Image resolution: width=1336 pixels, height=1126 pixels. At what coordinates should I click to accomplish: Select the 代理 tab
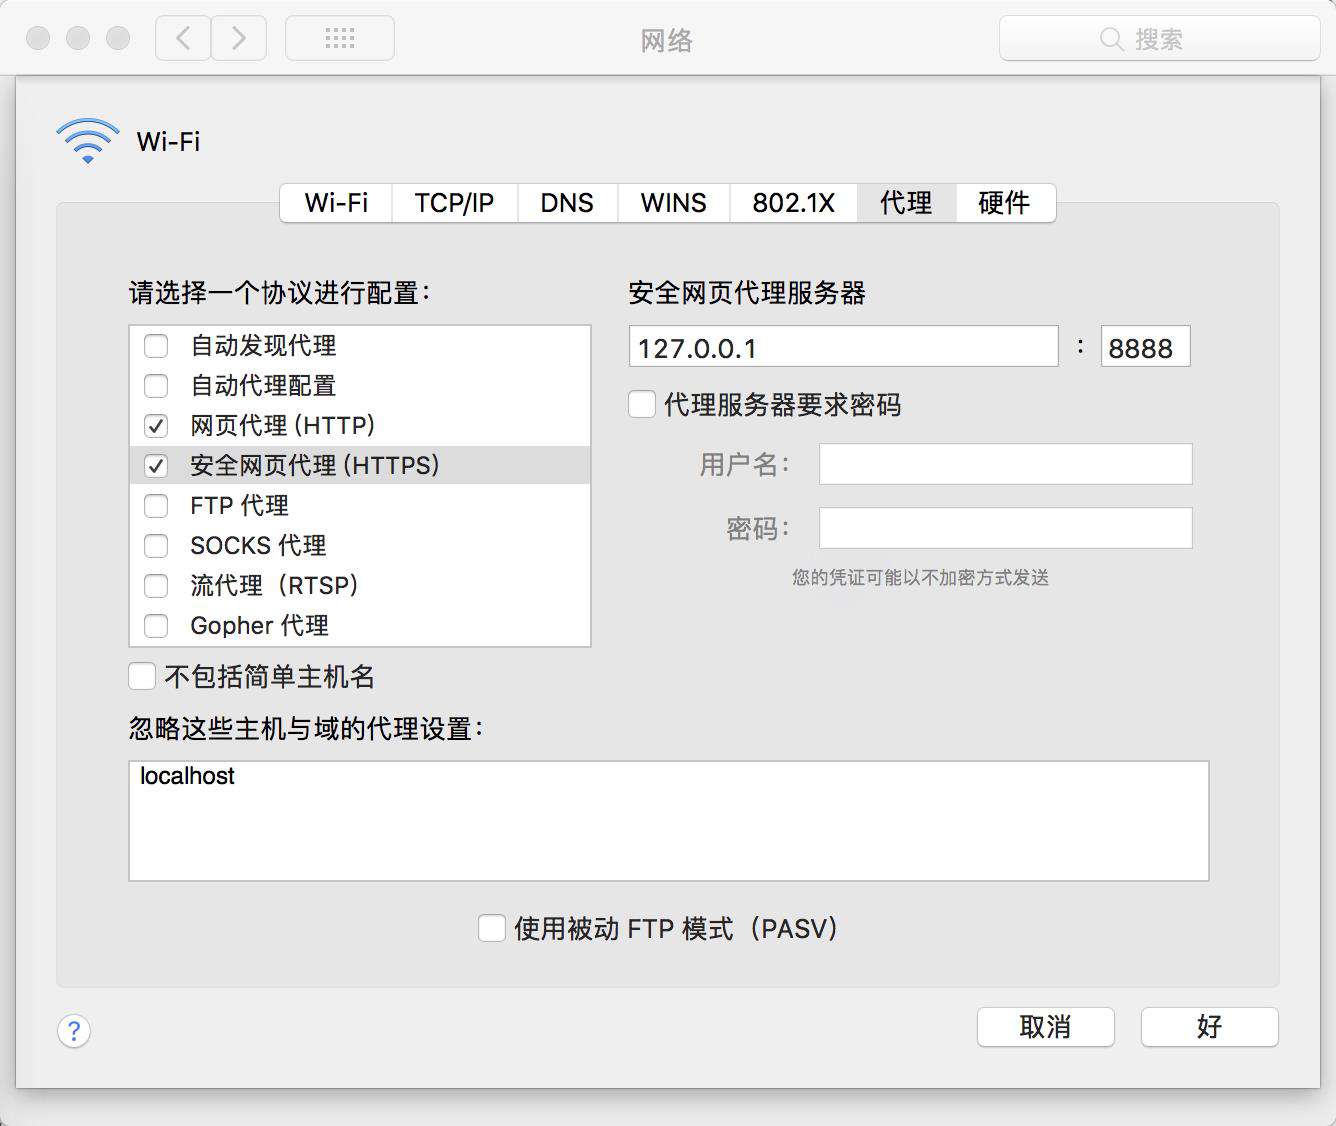pyautogui.click(x=906, y=203)
